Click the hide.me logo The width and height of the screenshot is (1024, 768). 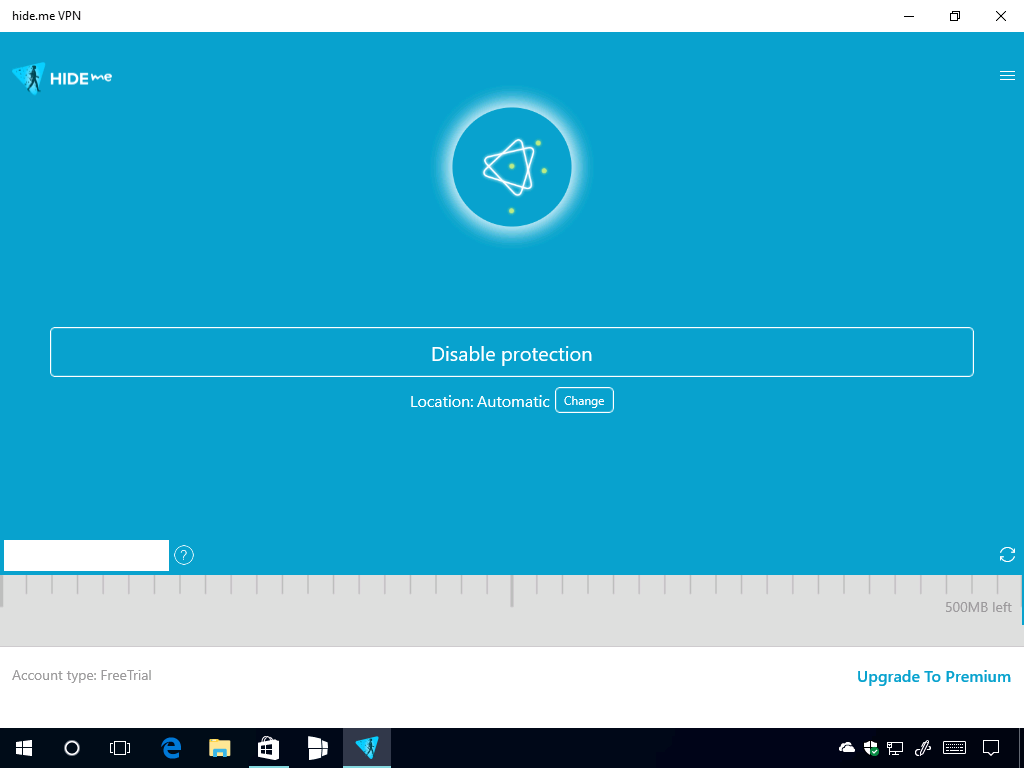[x=62, y=78]
